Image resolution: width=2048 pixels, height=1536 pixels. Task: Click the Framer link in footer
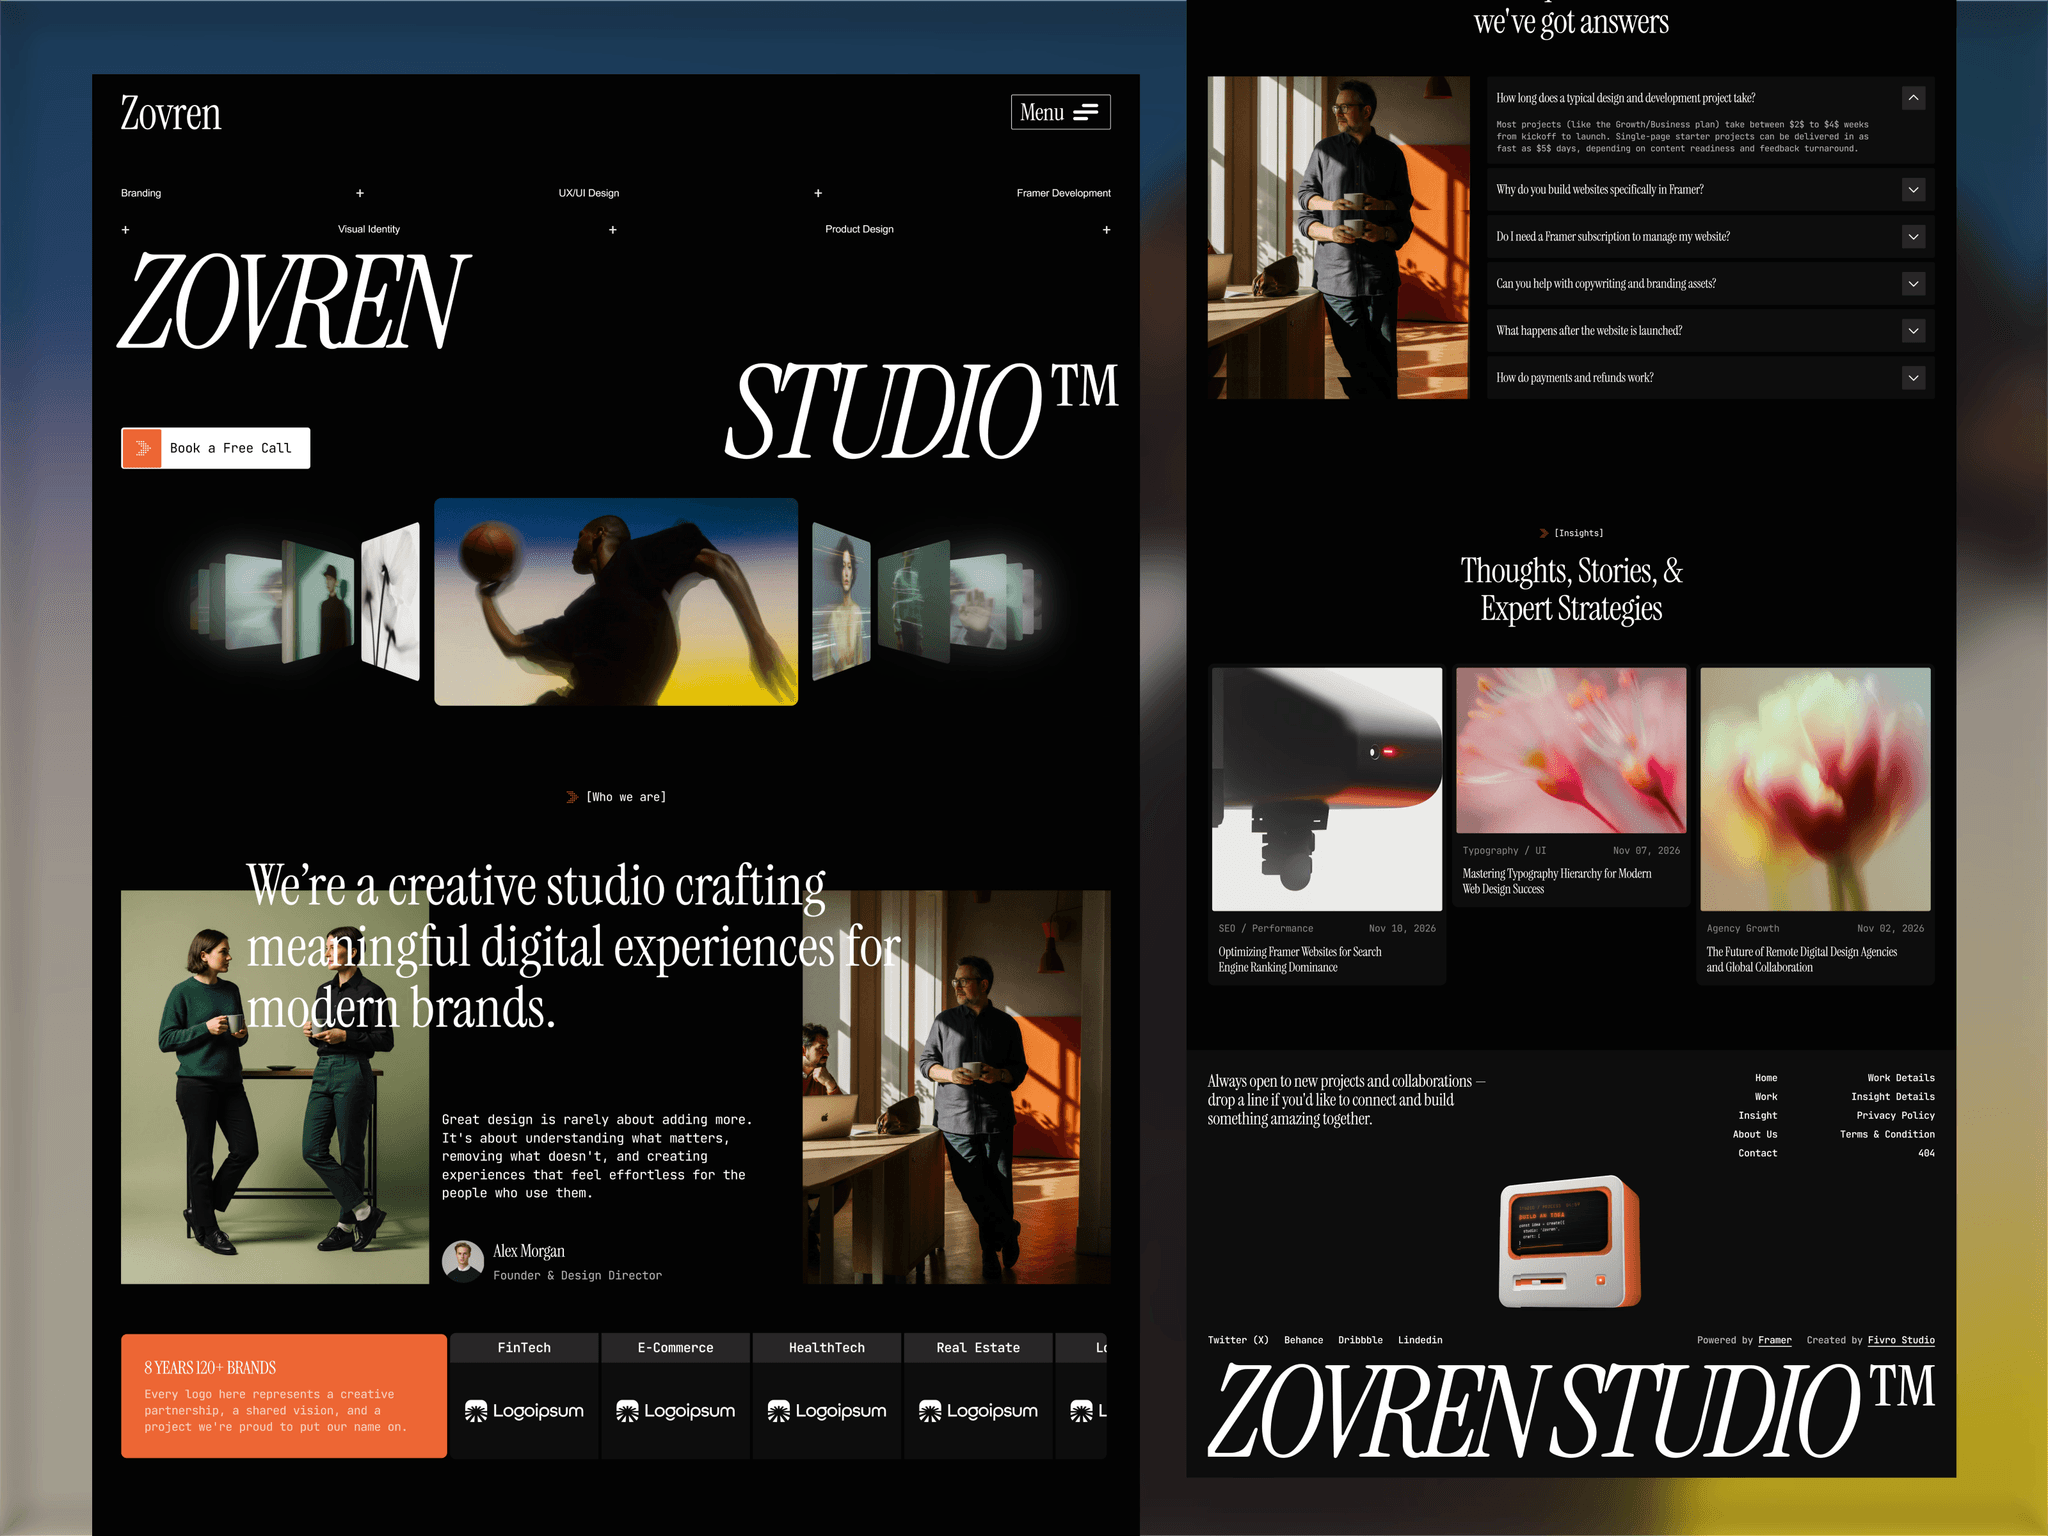click(1775, 1340)
